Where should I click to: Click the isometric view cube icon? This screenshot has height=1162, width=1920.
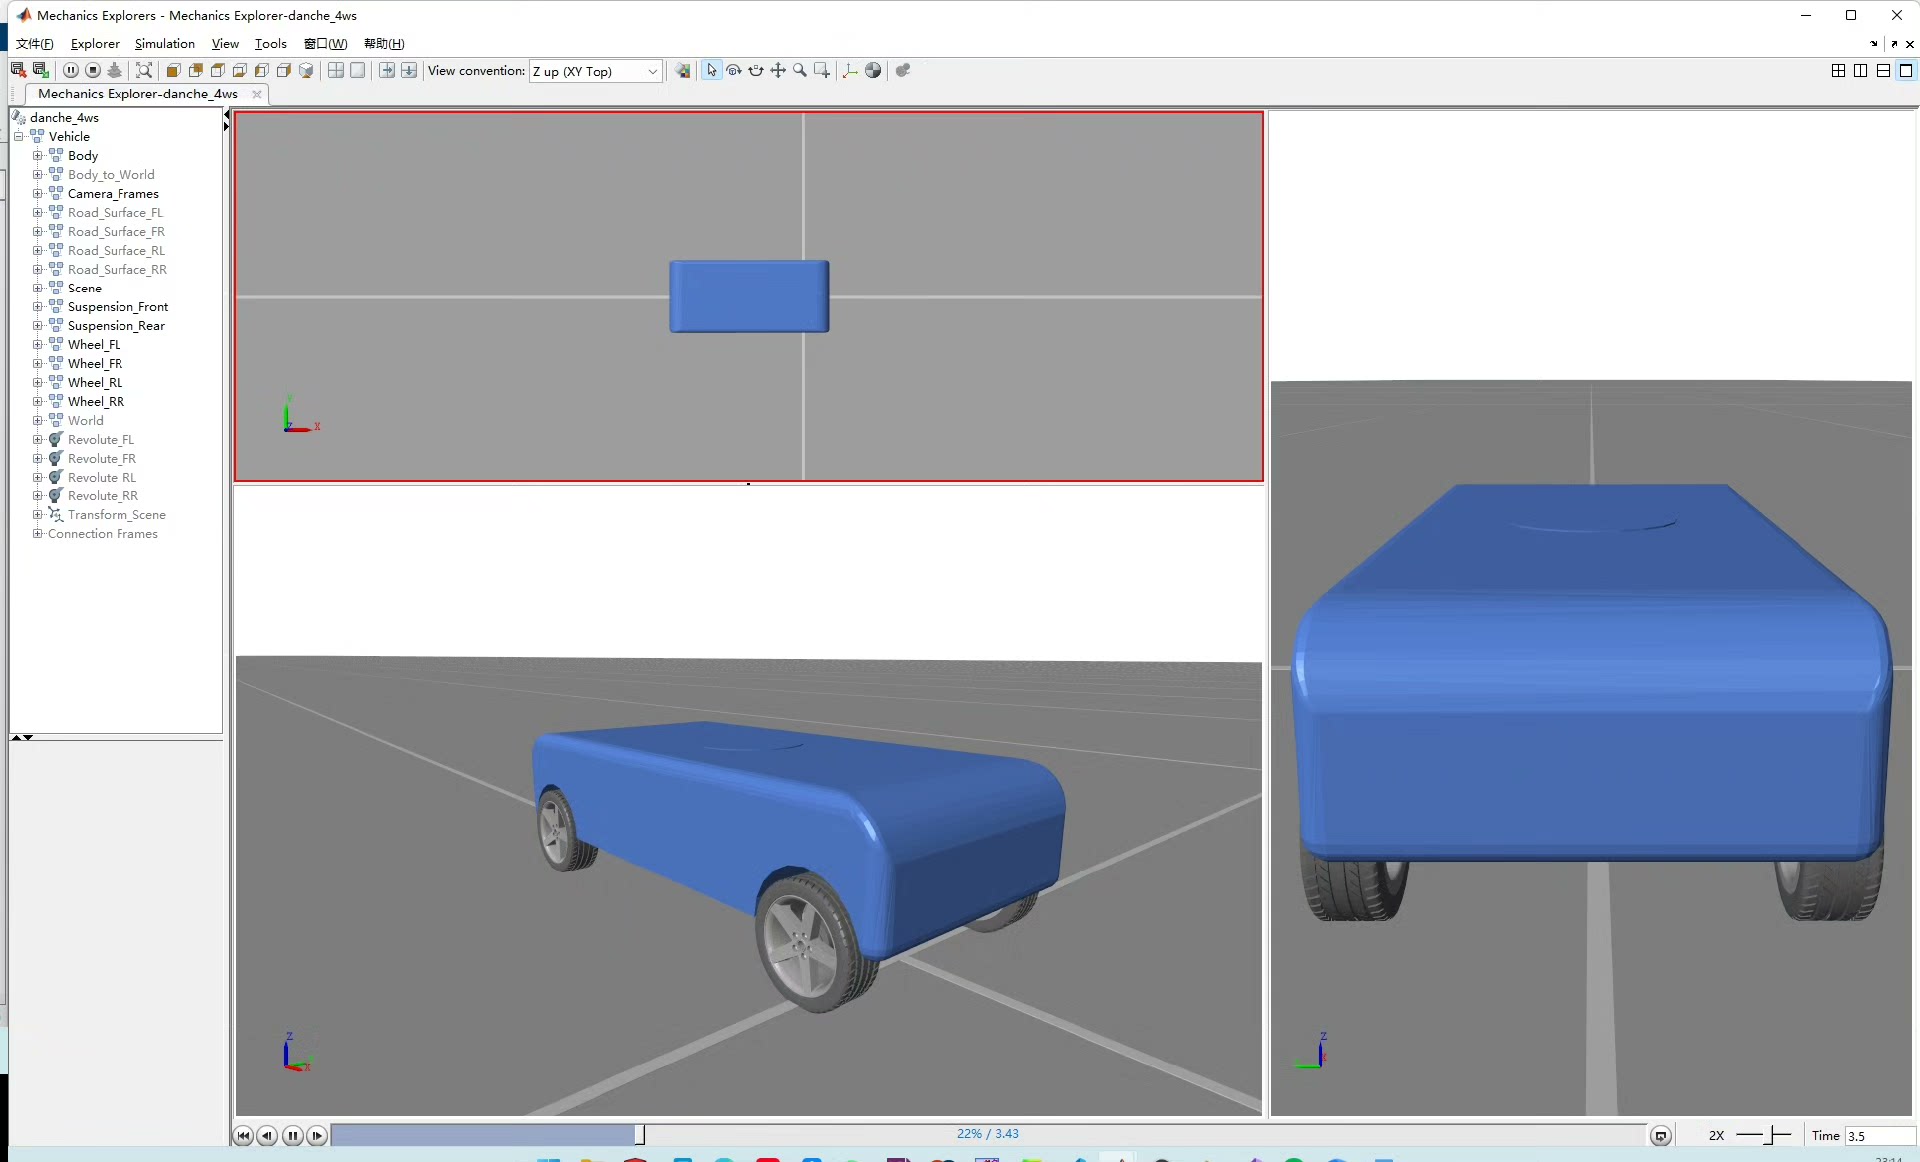[307, 71]
